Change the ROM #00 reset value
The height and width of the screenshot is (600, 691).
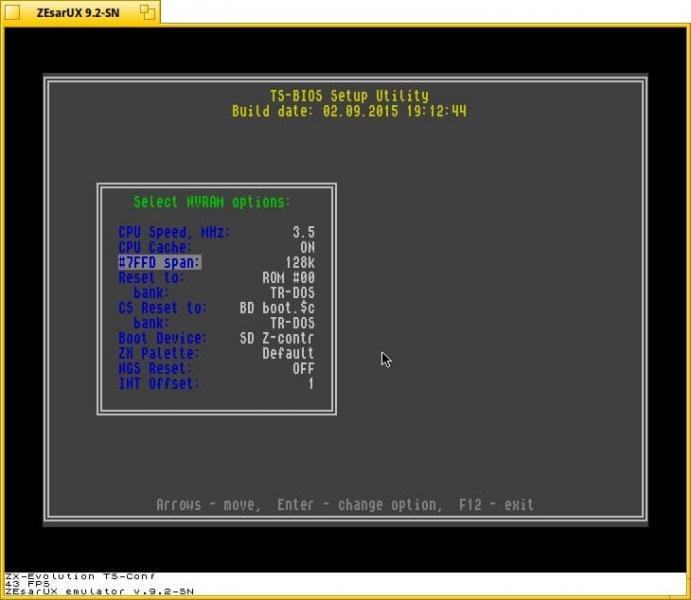point(288,277)
